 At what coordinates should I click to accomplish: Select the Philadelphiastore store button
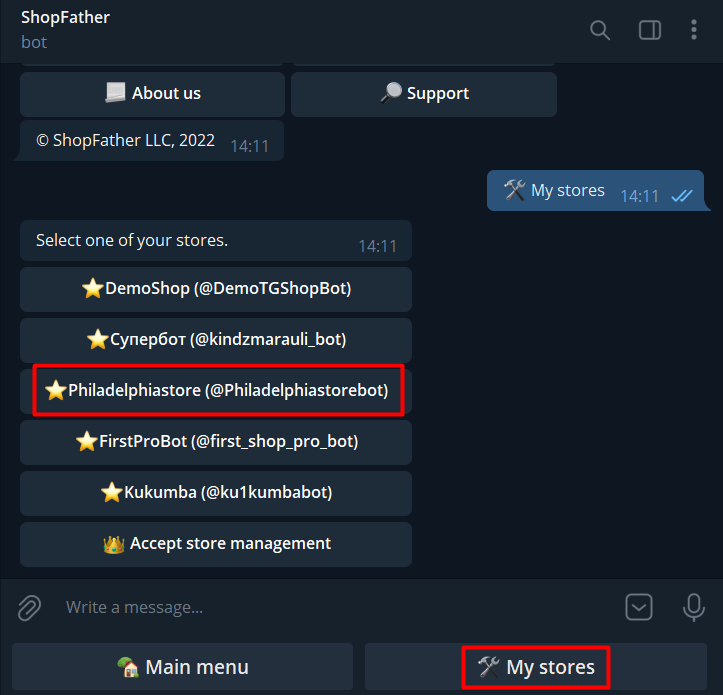click(x=216, y=391)
